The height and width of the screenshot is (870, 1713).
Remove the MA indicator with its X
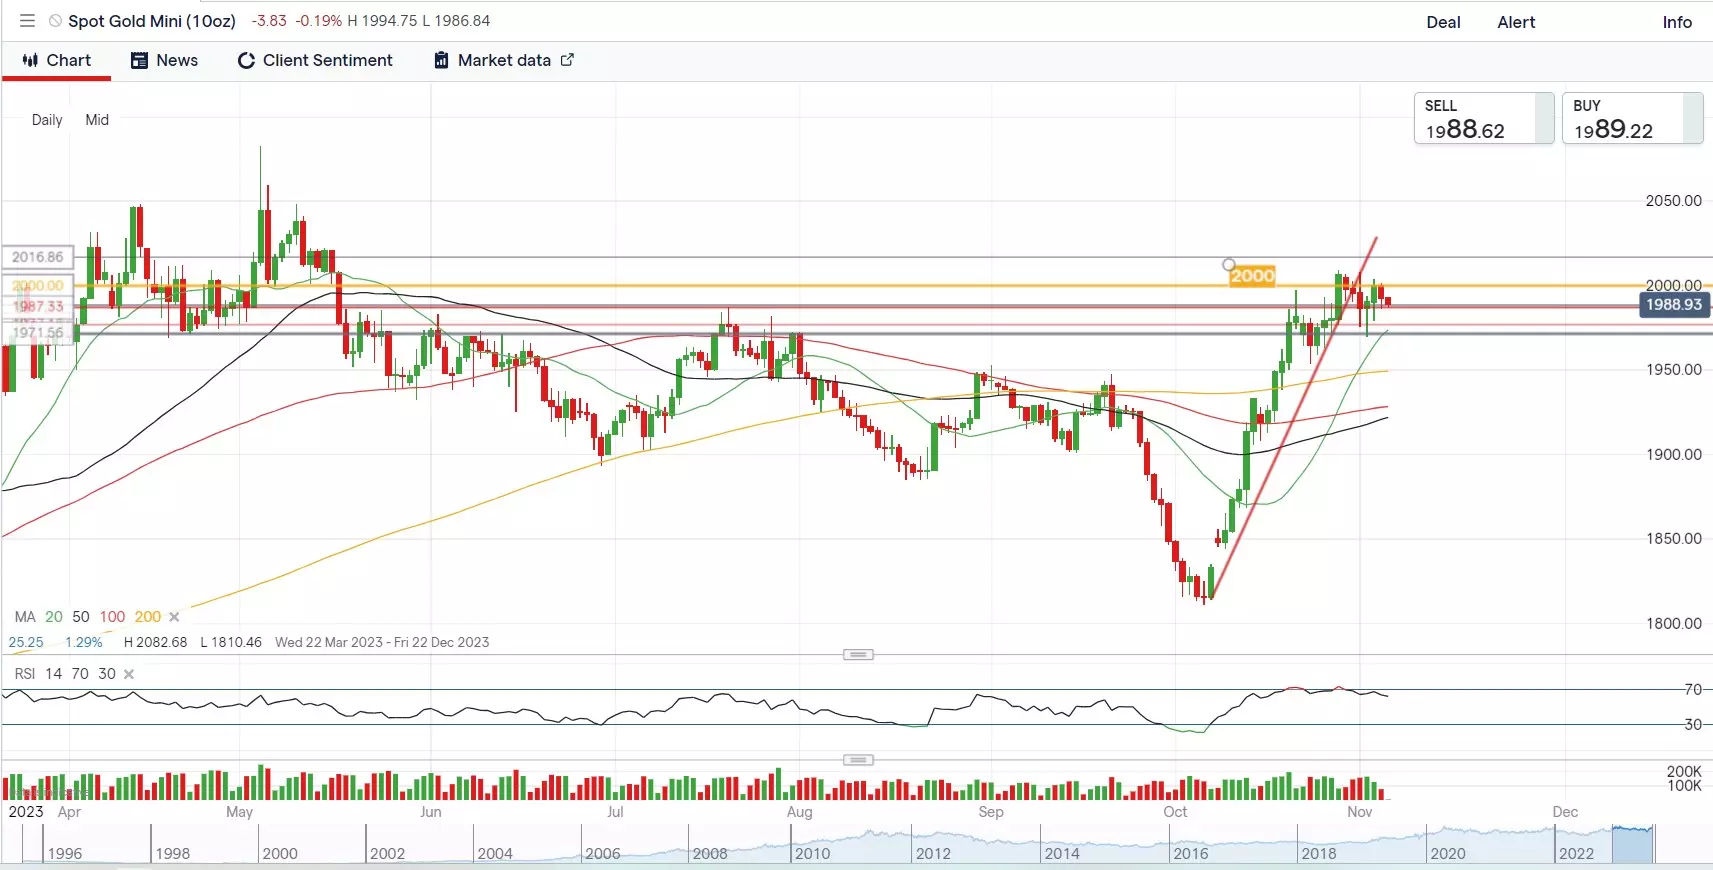[174, 617]
